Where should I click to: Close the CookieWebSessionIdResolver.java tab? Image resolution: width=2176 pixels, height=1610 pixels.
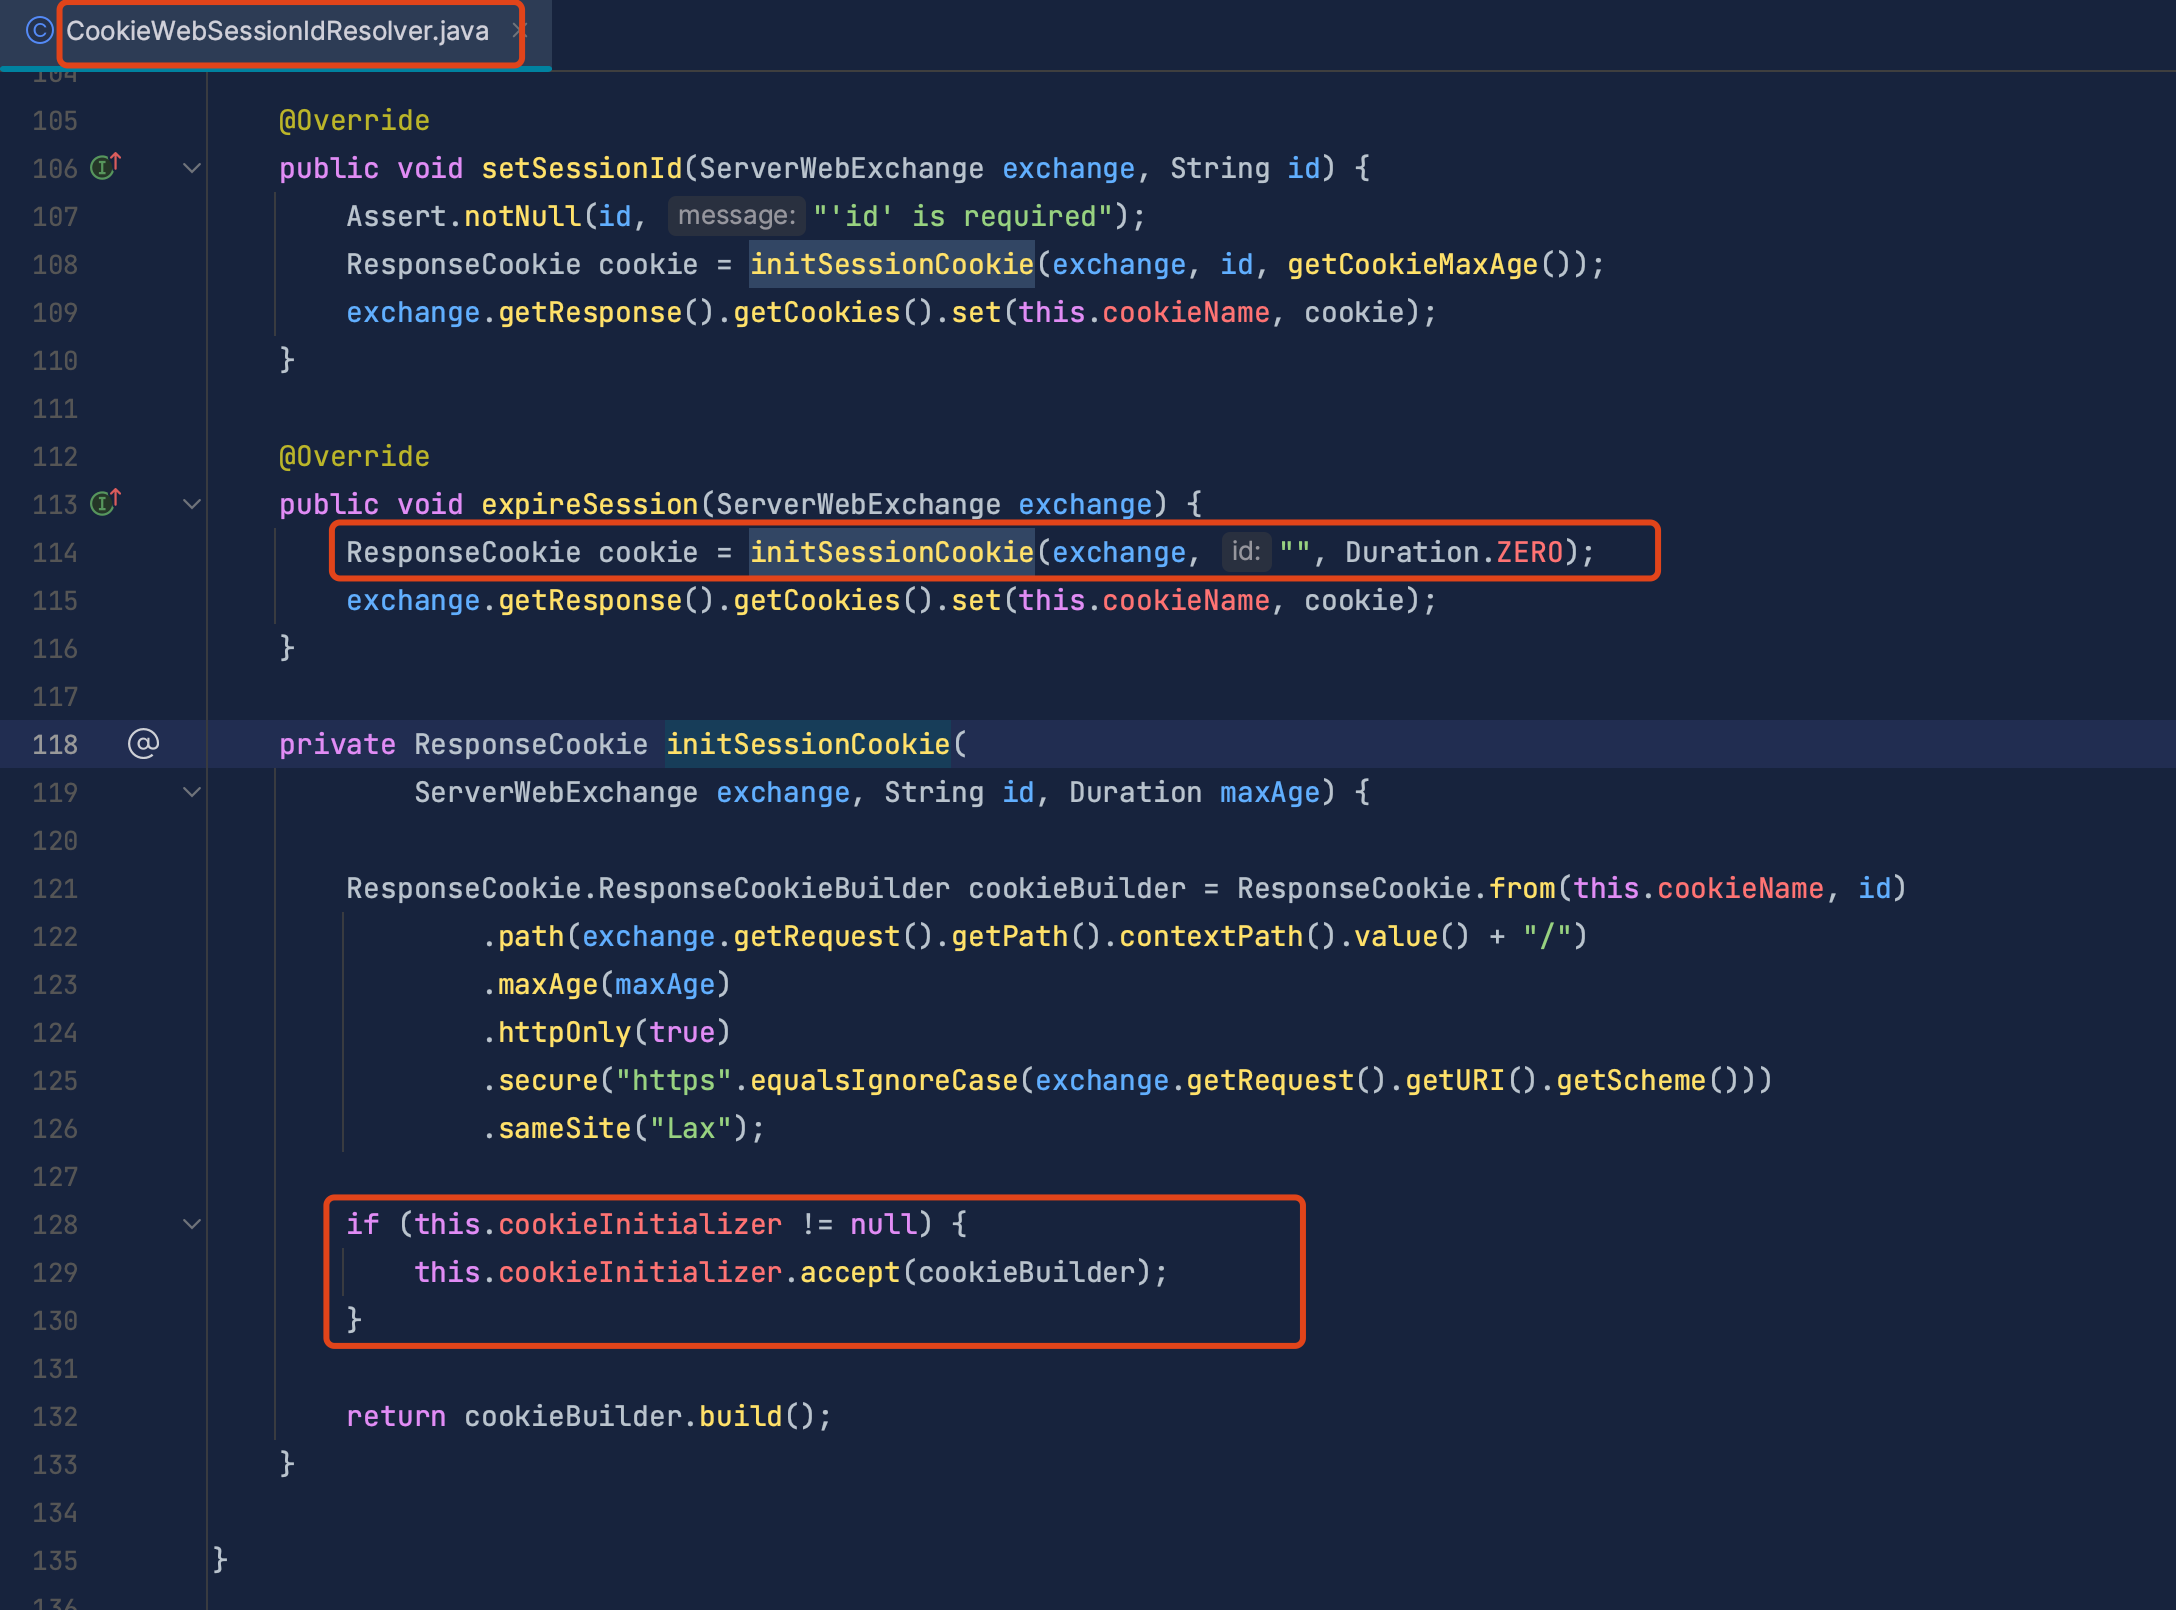pos(519,31)
